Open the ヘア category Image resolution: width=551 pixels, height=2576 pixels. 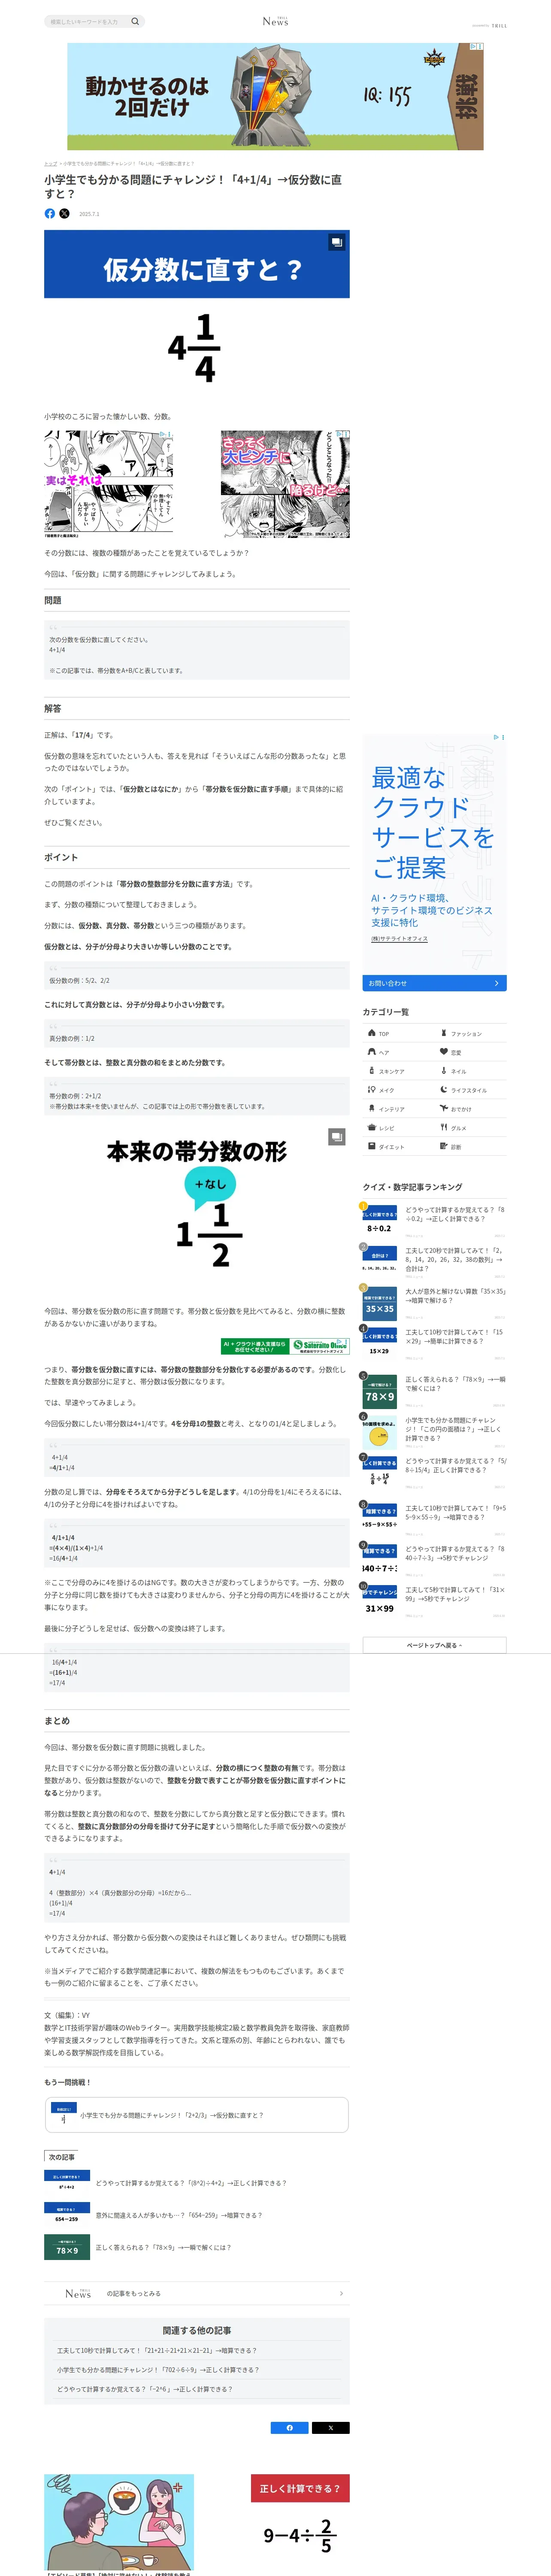point(398,1052)
